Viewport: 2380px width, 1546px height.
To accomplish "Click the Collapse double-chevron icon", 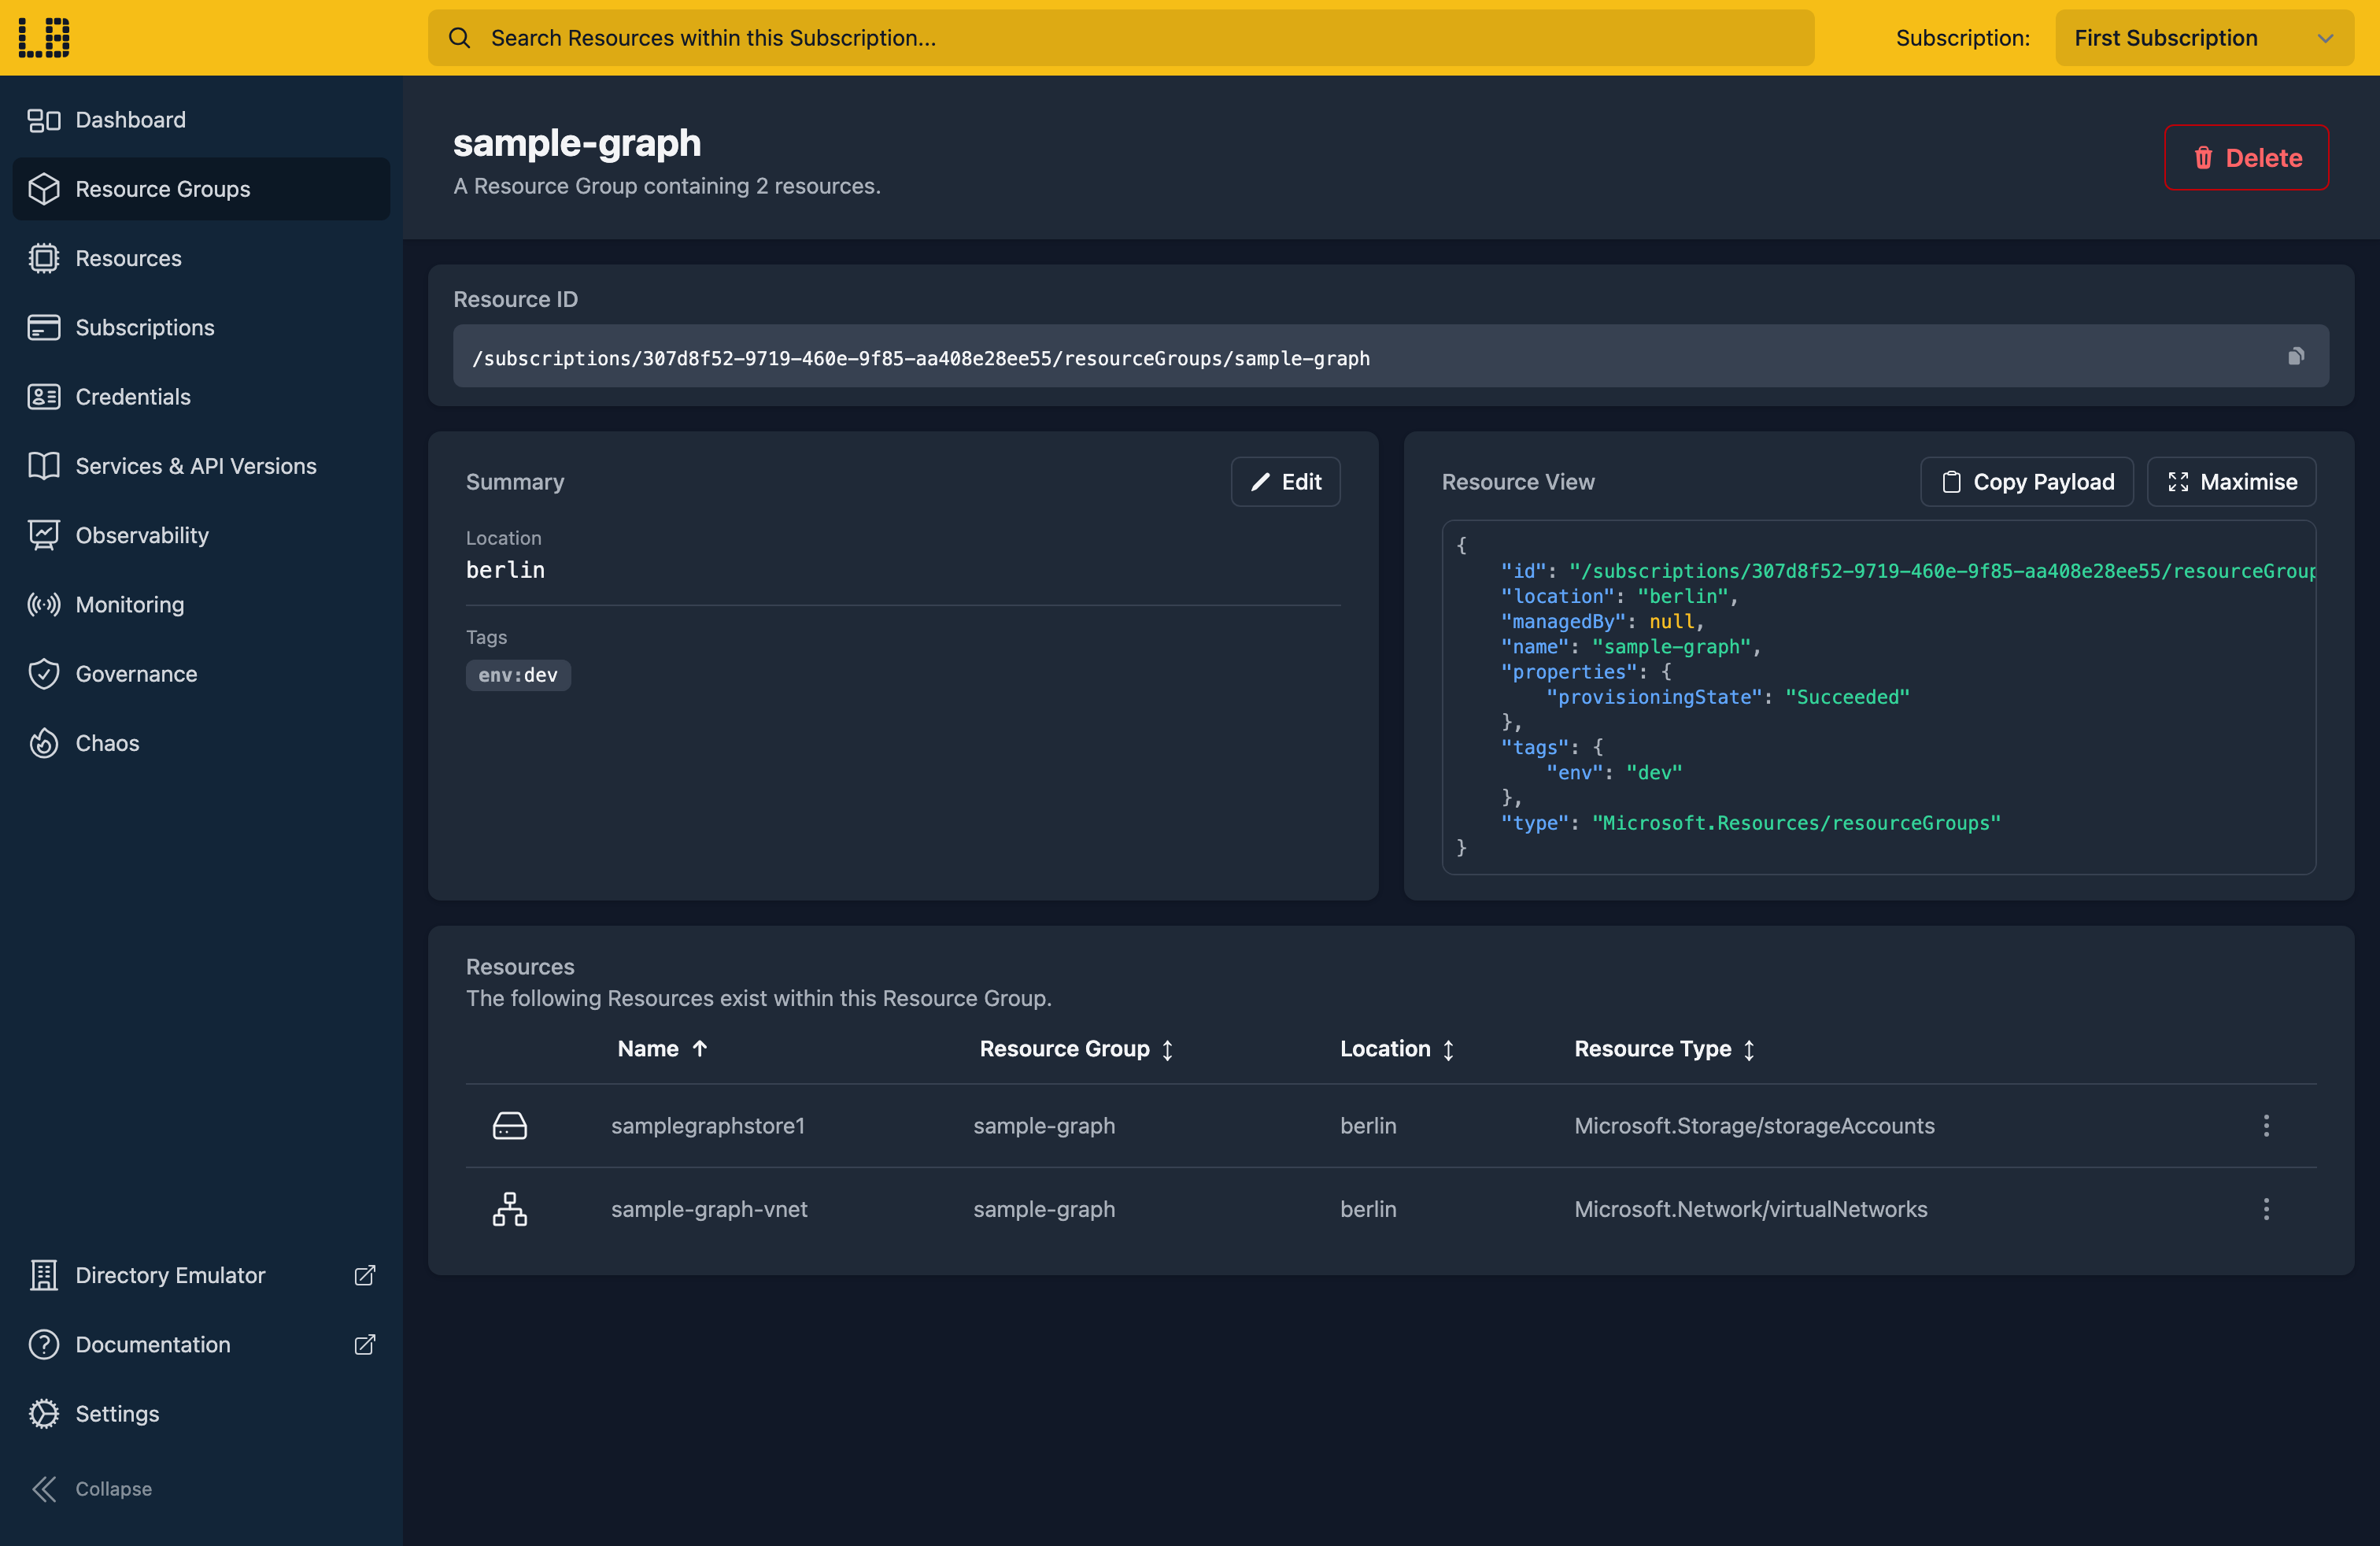I will pyautogui.click(x=44, y=1489).
